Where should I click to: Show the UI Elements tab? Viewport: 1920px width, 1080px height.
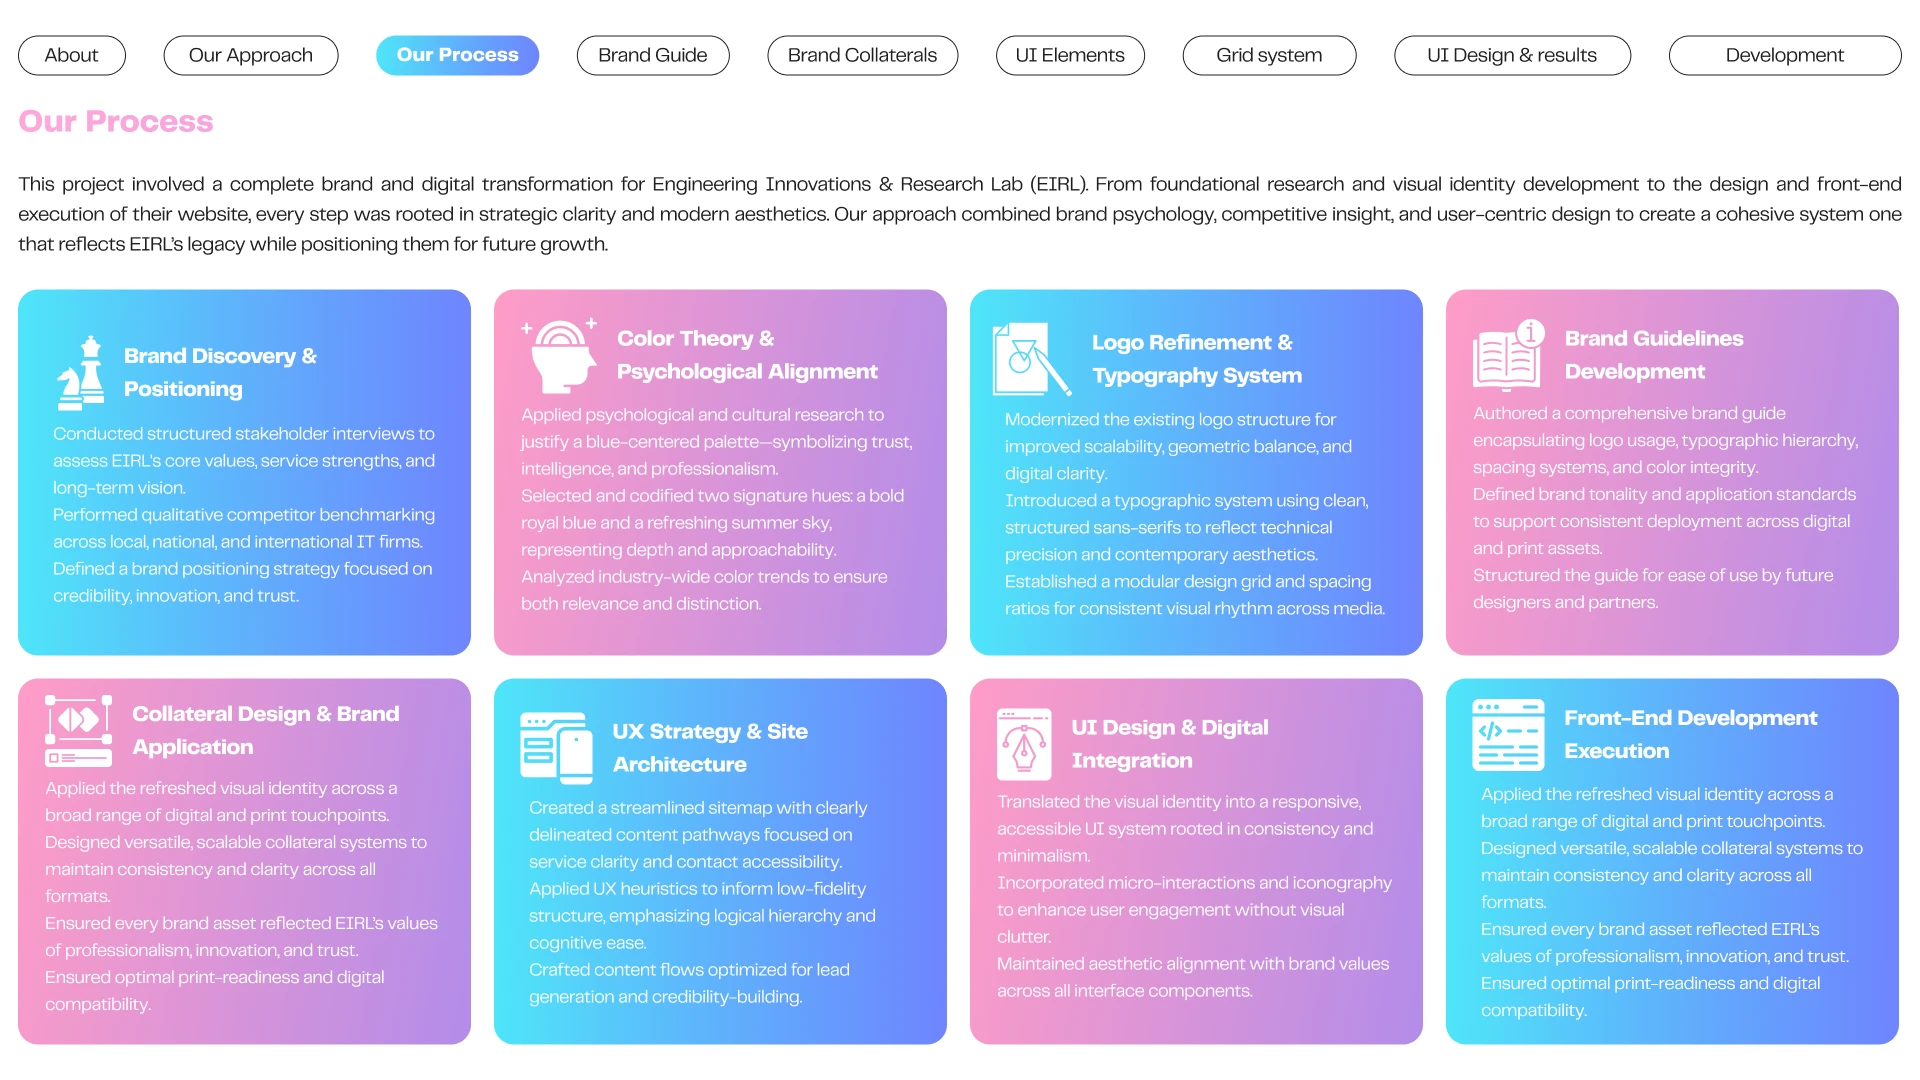[1070, 56]
